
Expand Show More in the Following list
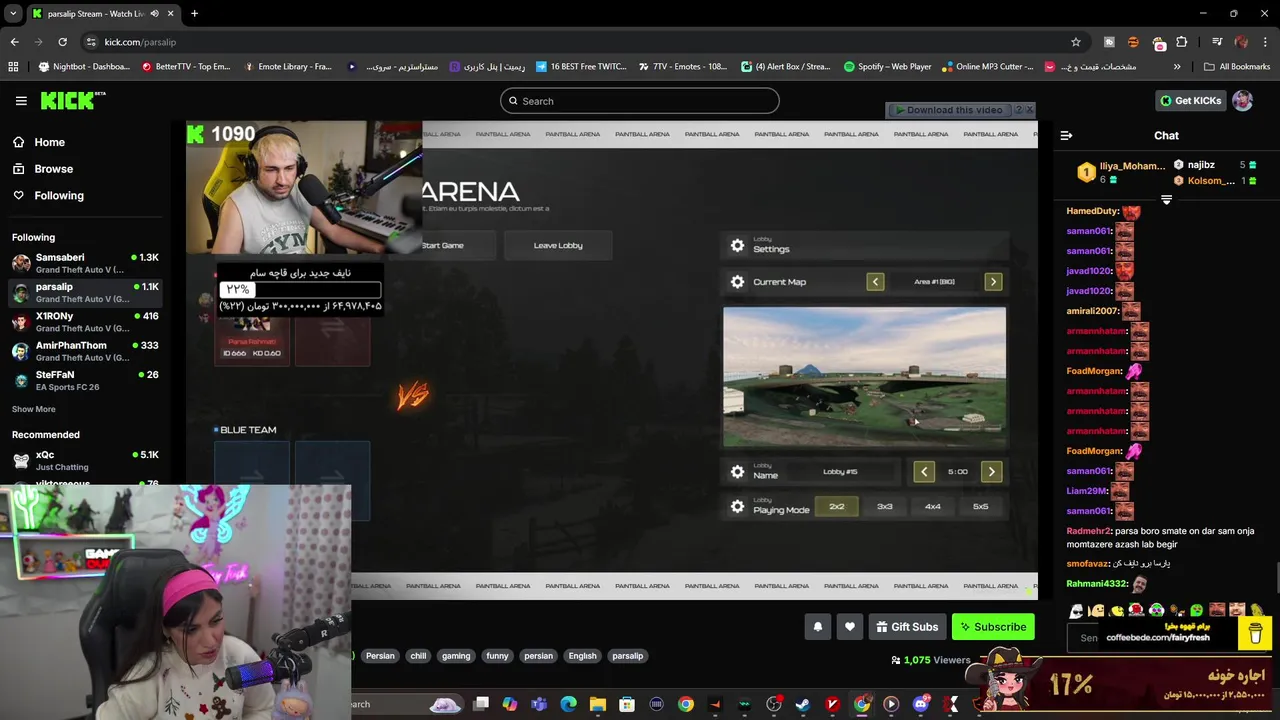tap(34, 409)
